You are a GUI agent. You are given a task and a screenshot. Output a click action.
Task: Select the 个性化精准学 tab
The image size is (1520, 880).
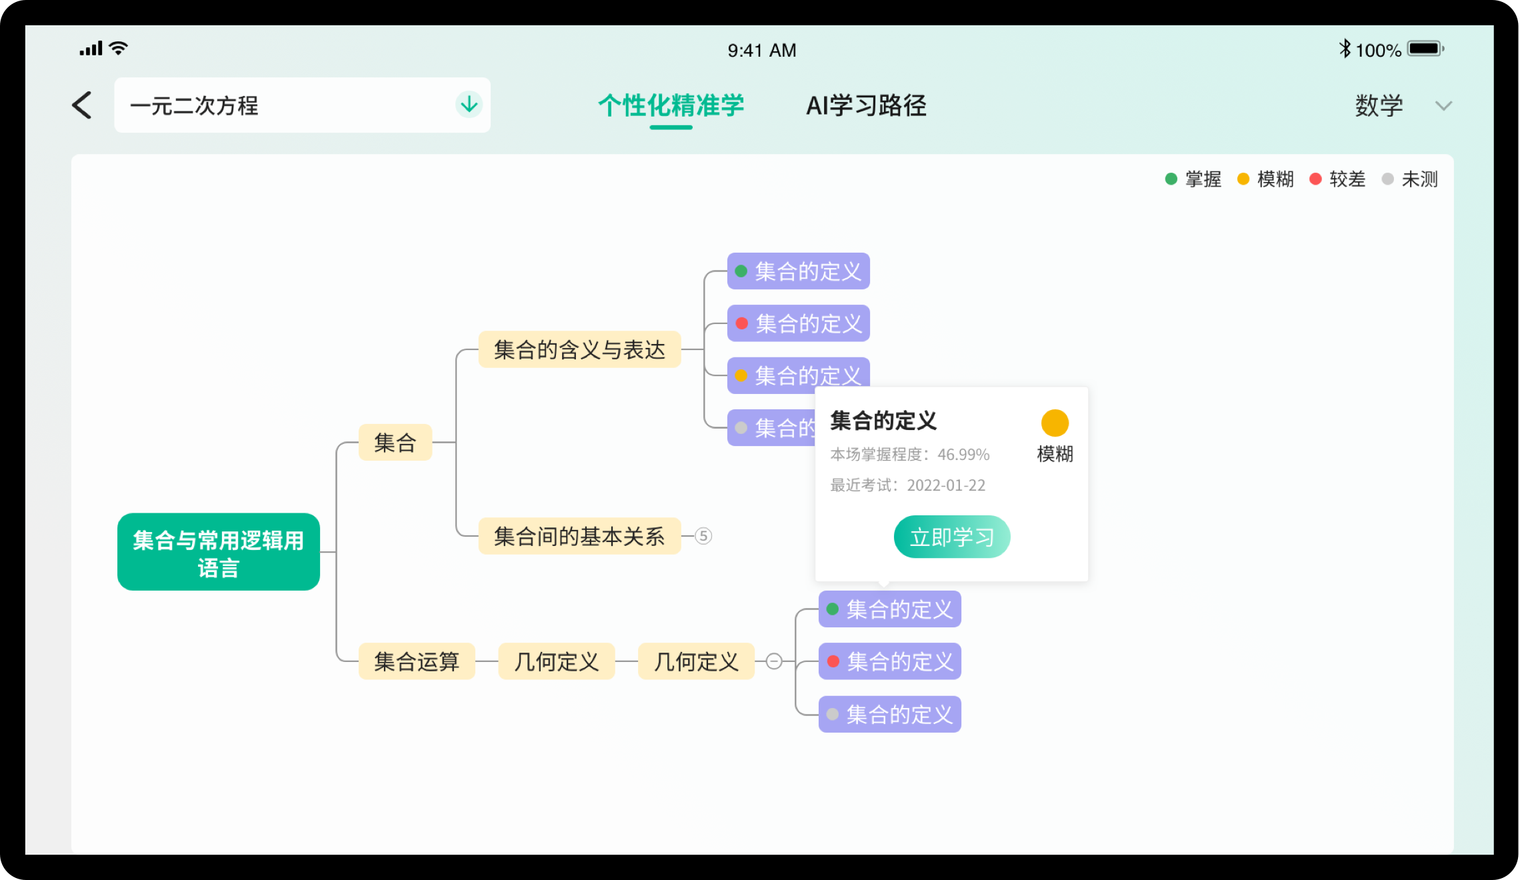[x=671, y=106]
